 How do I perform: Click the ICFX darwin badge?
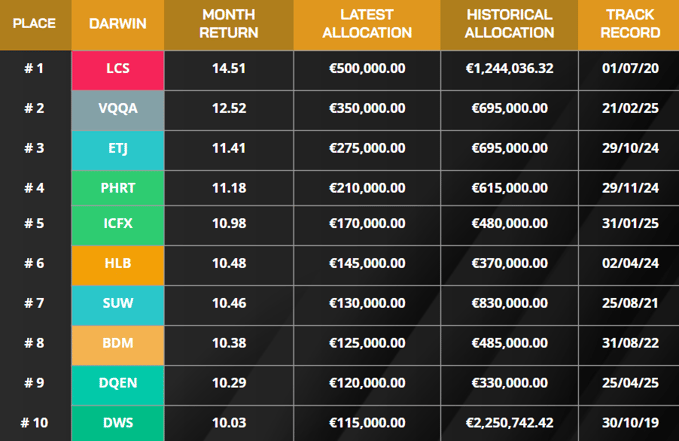click(117, 223)
